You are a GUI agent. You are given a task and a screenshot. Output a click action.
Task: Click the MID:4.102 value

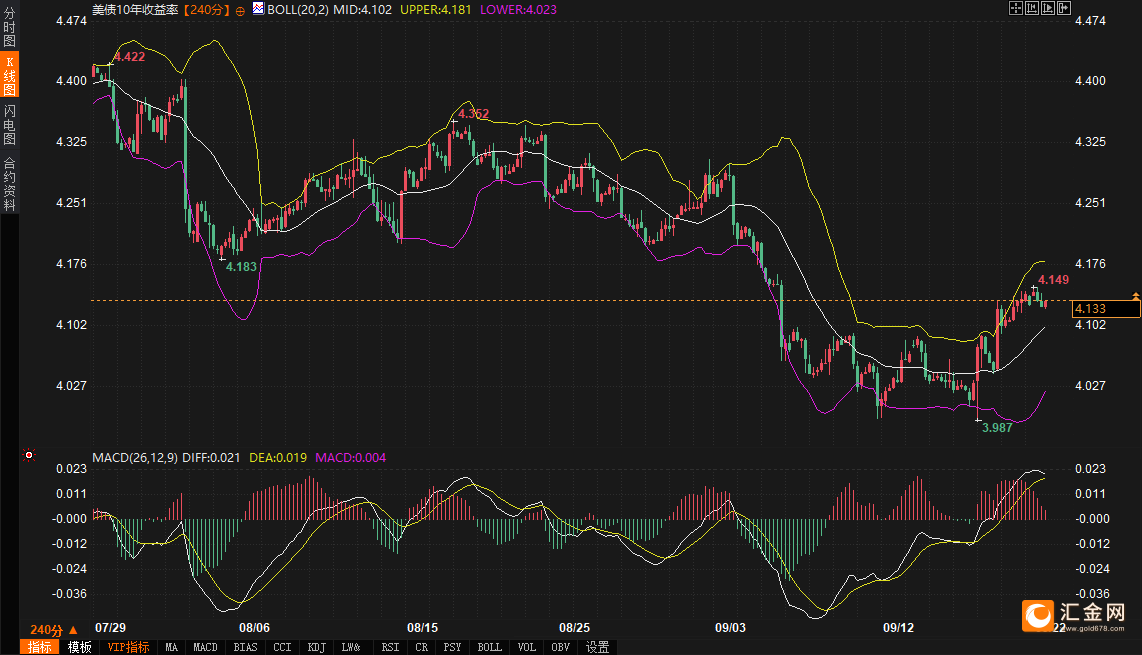362,10
